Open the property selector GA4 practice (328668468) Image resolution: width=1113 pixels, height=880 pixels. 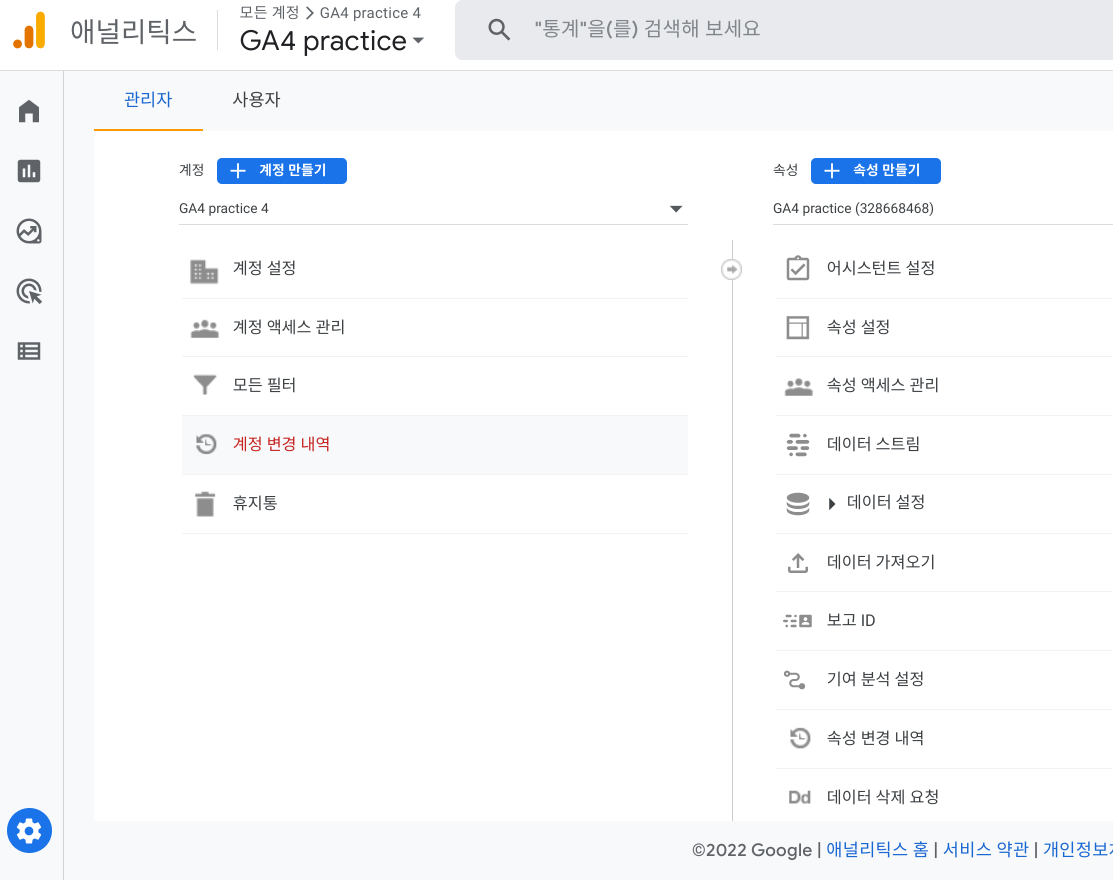point(943,209)
